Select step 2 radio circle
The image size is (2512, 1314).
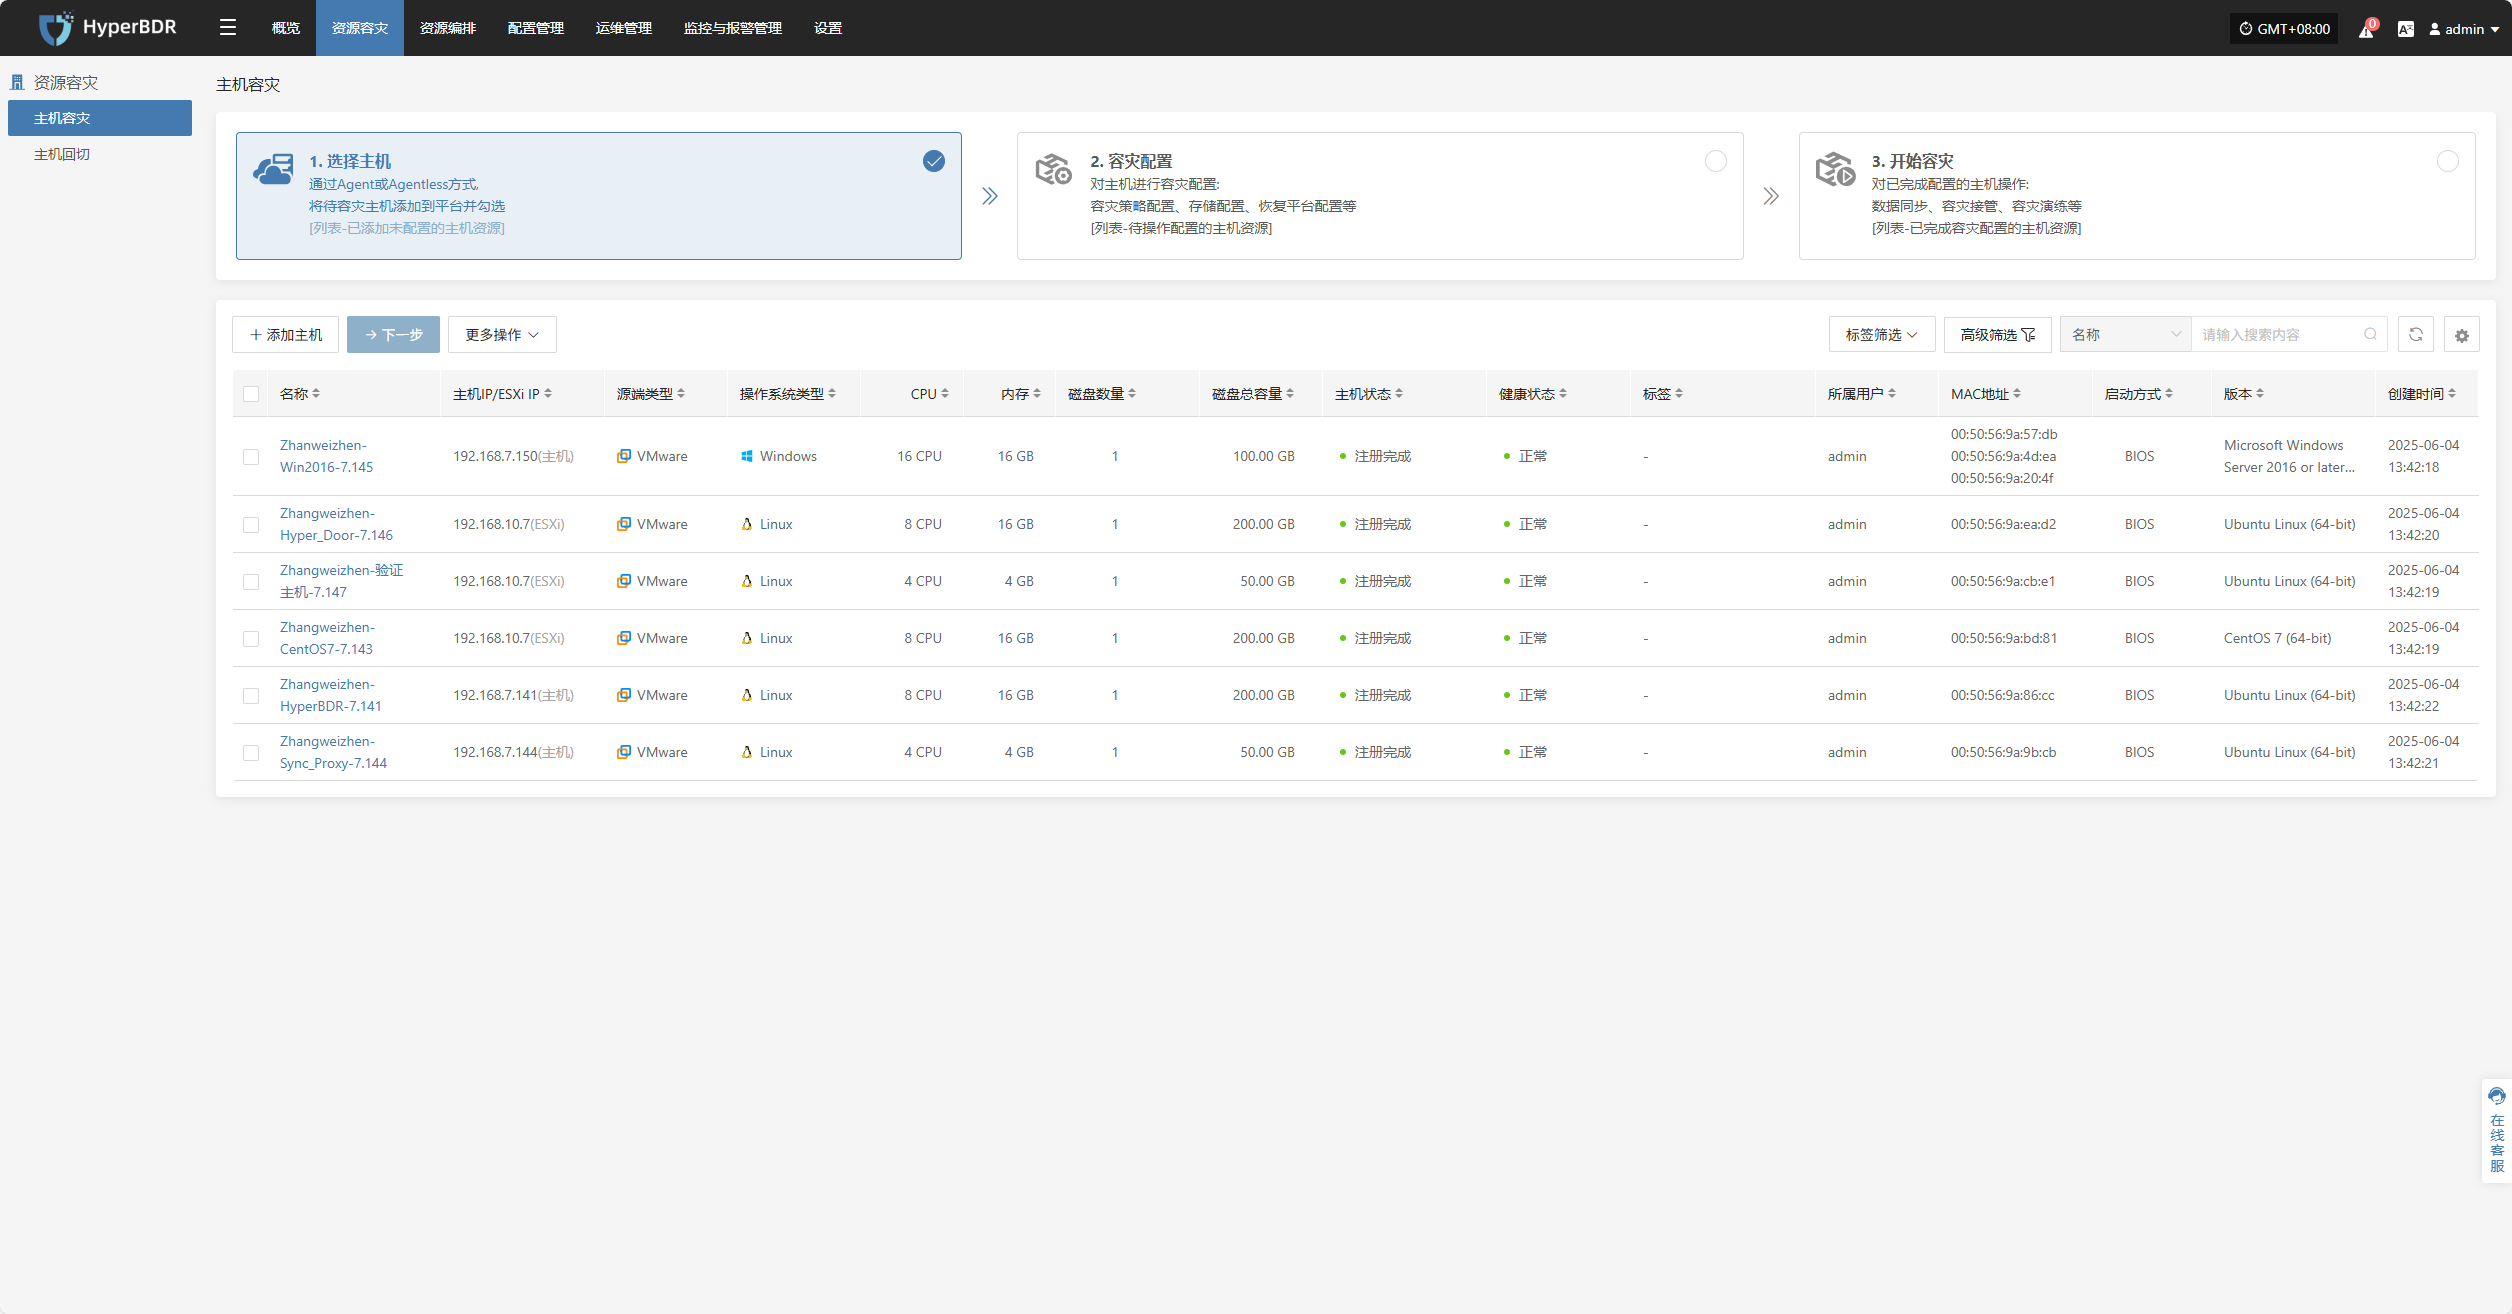click(1715, 161)
